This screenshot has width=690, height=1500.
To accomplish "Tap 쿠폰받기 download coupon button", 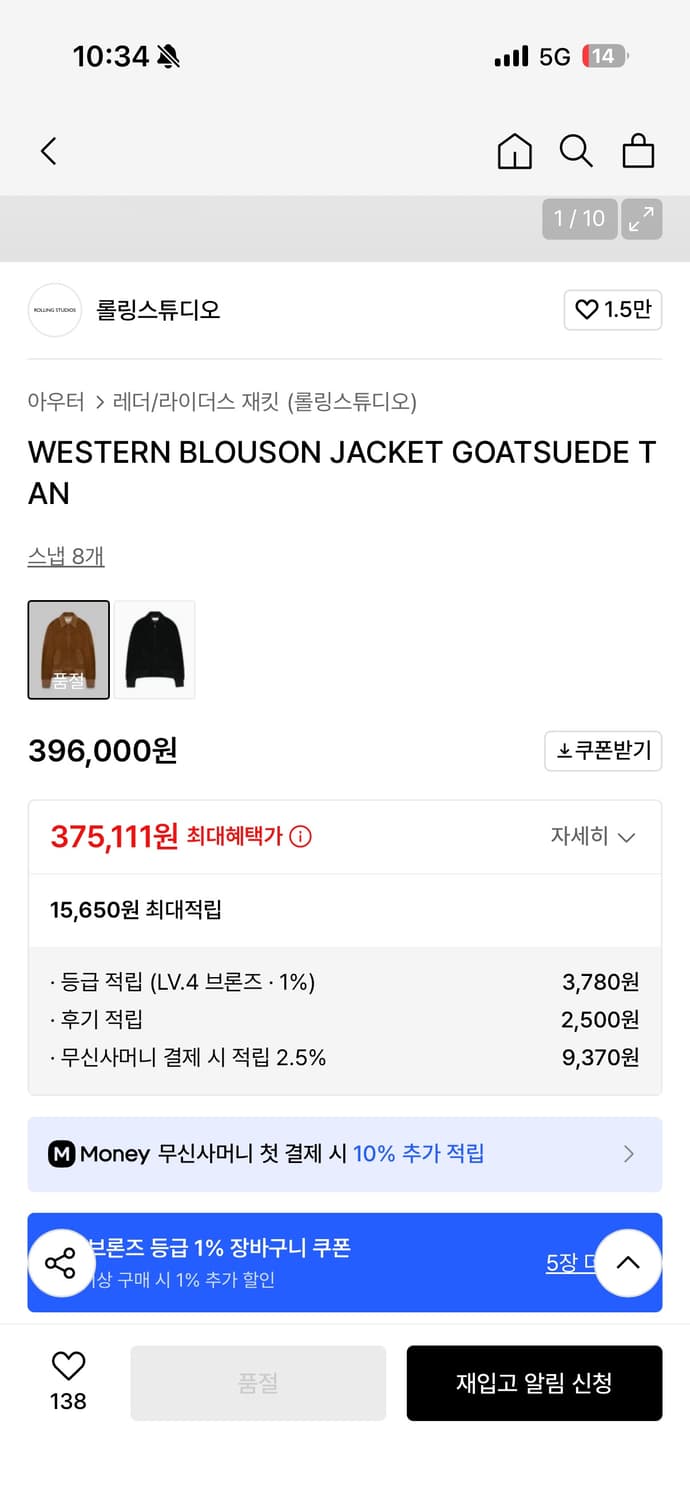I will (x=603, y=751).
